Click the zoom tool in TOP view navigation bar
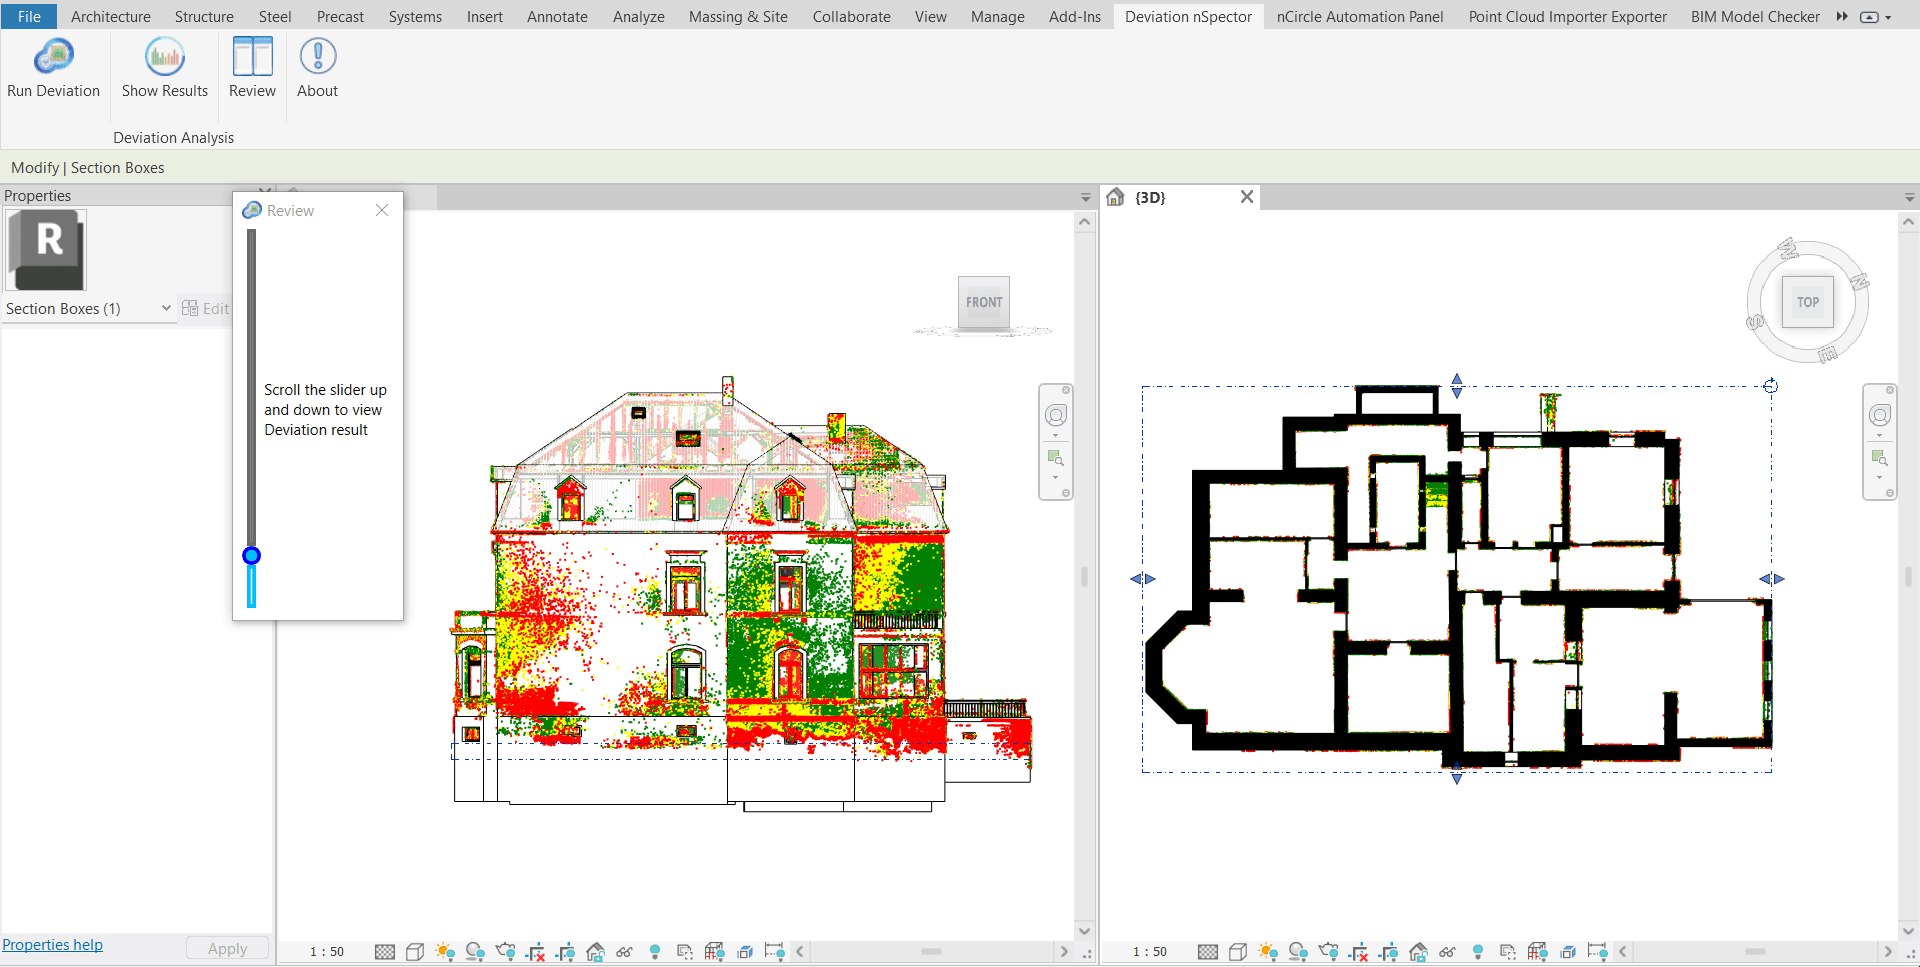 [1880, 458]
